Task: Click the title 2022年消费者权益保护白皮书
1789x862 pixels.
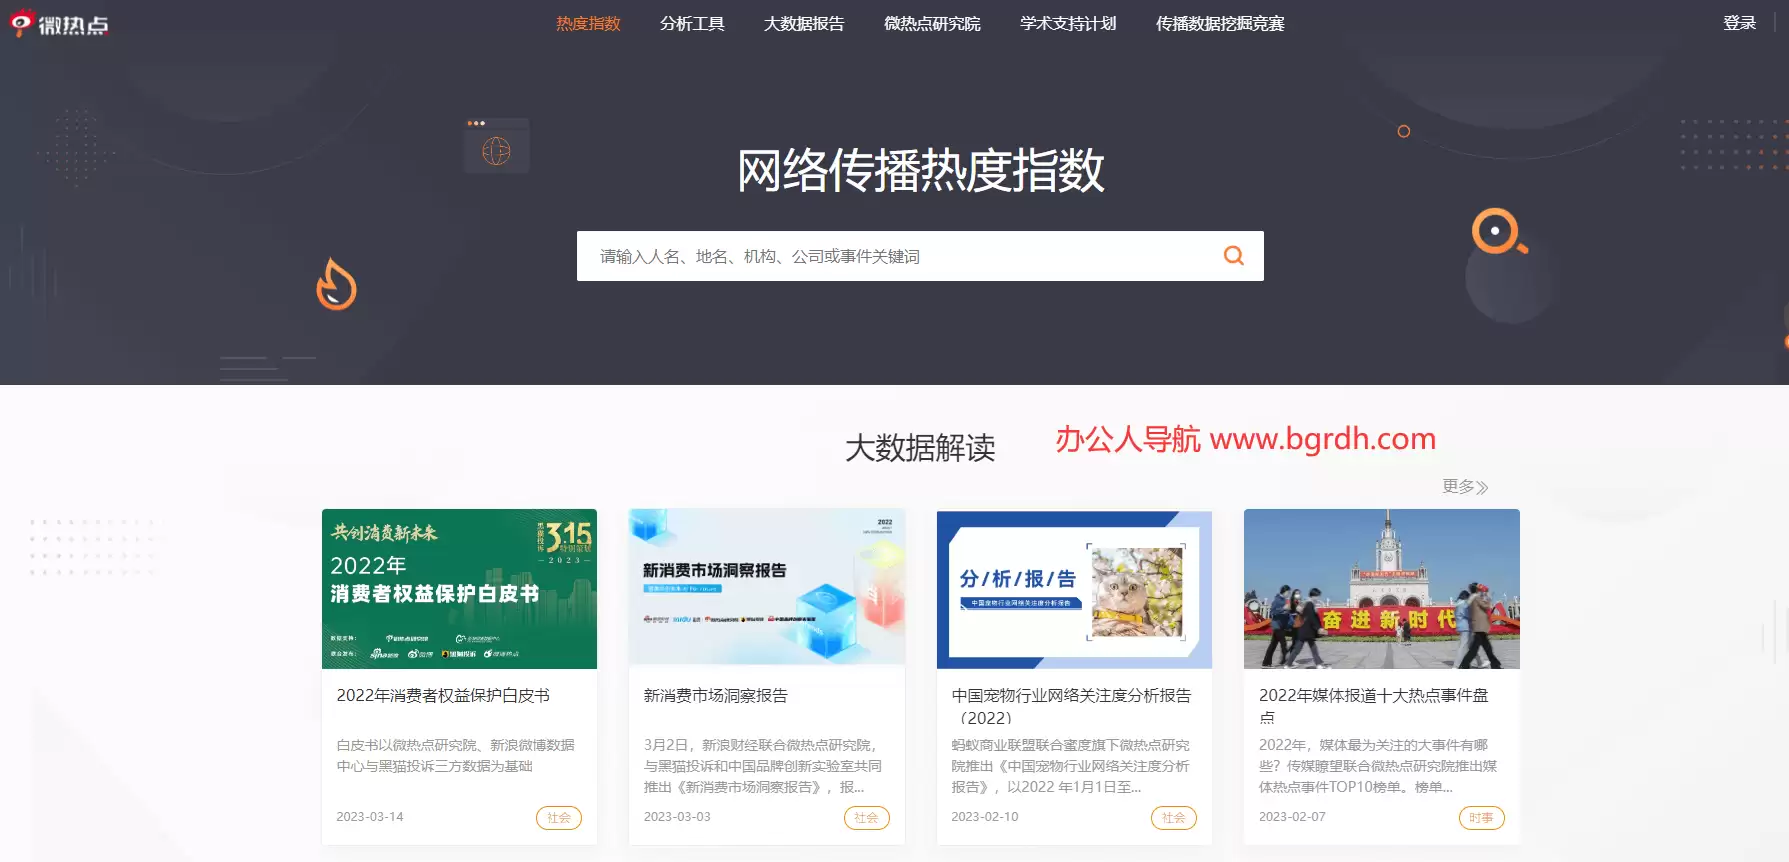Action: click(443, 695)
